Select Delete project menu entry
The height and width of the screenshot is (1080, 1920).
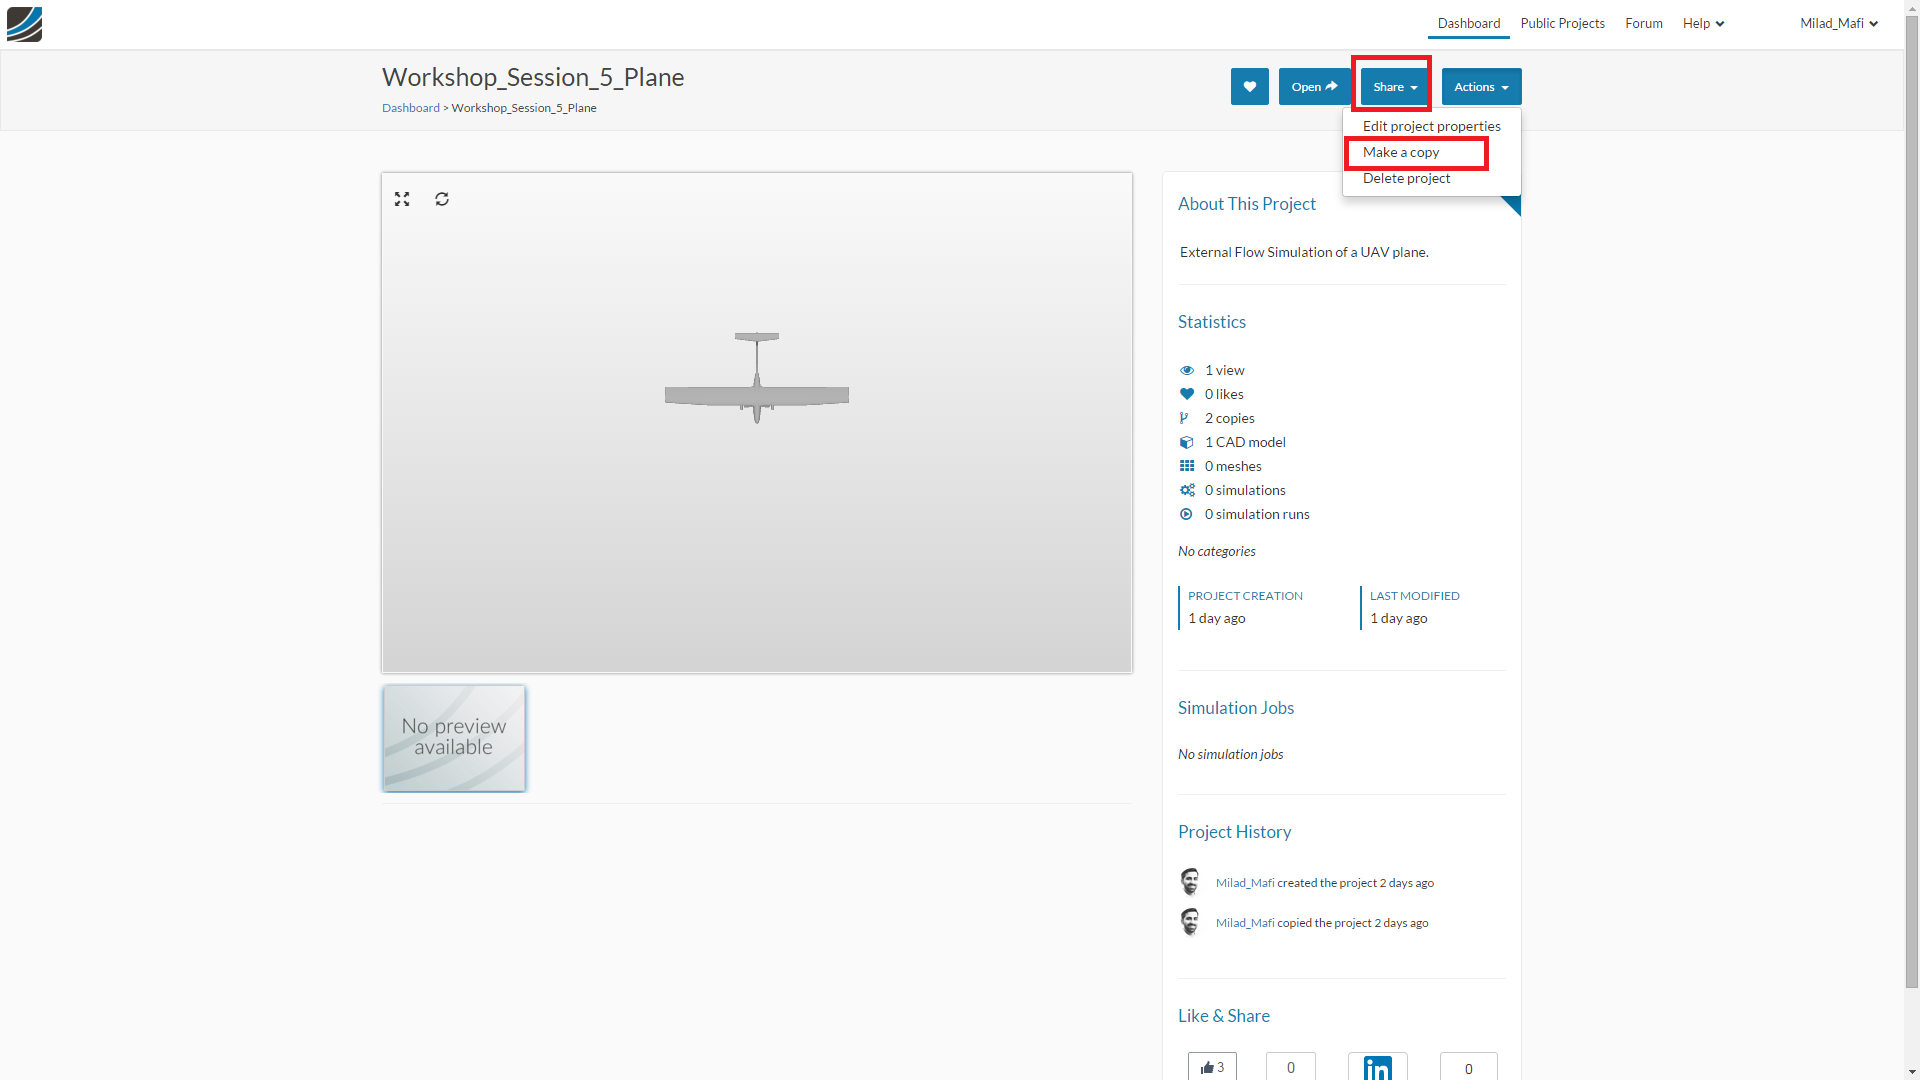tap(1406, 178)
